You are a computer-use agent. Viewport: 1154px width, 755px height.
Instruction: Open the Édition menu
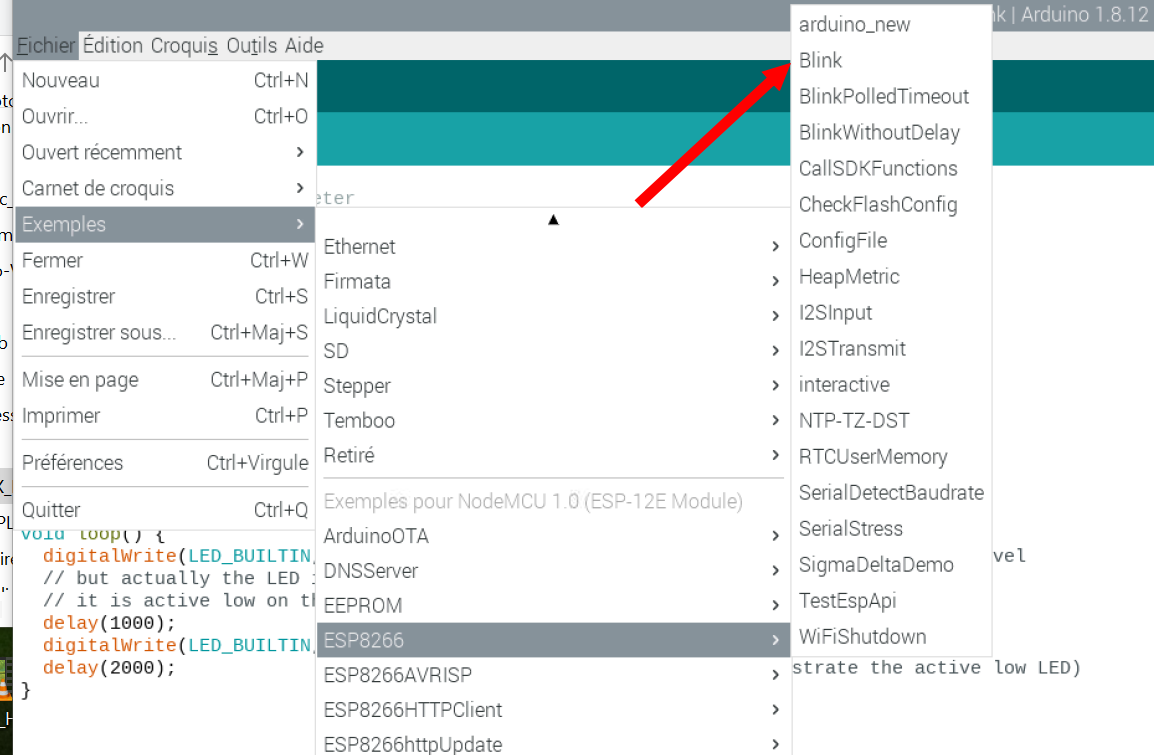point(113,46)
